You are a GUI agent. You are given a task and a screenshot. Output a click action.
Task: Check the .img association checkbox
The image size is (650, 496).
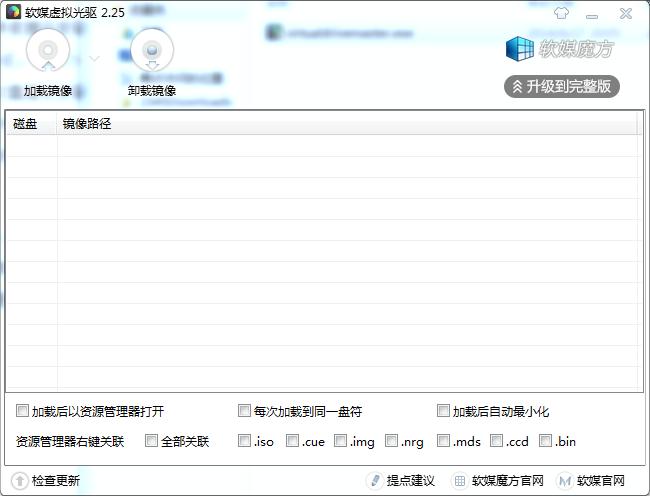click(340, 440)
